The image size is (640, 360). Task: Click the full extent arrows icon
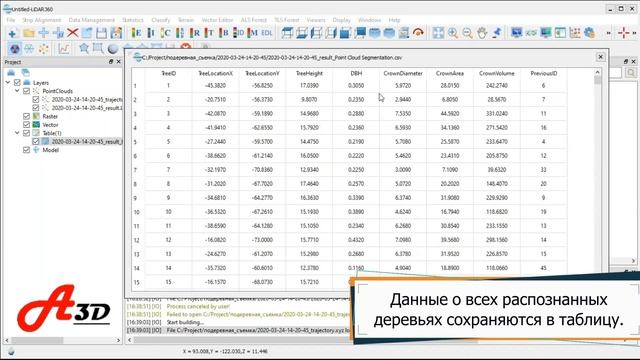point(438,33)
